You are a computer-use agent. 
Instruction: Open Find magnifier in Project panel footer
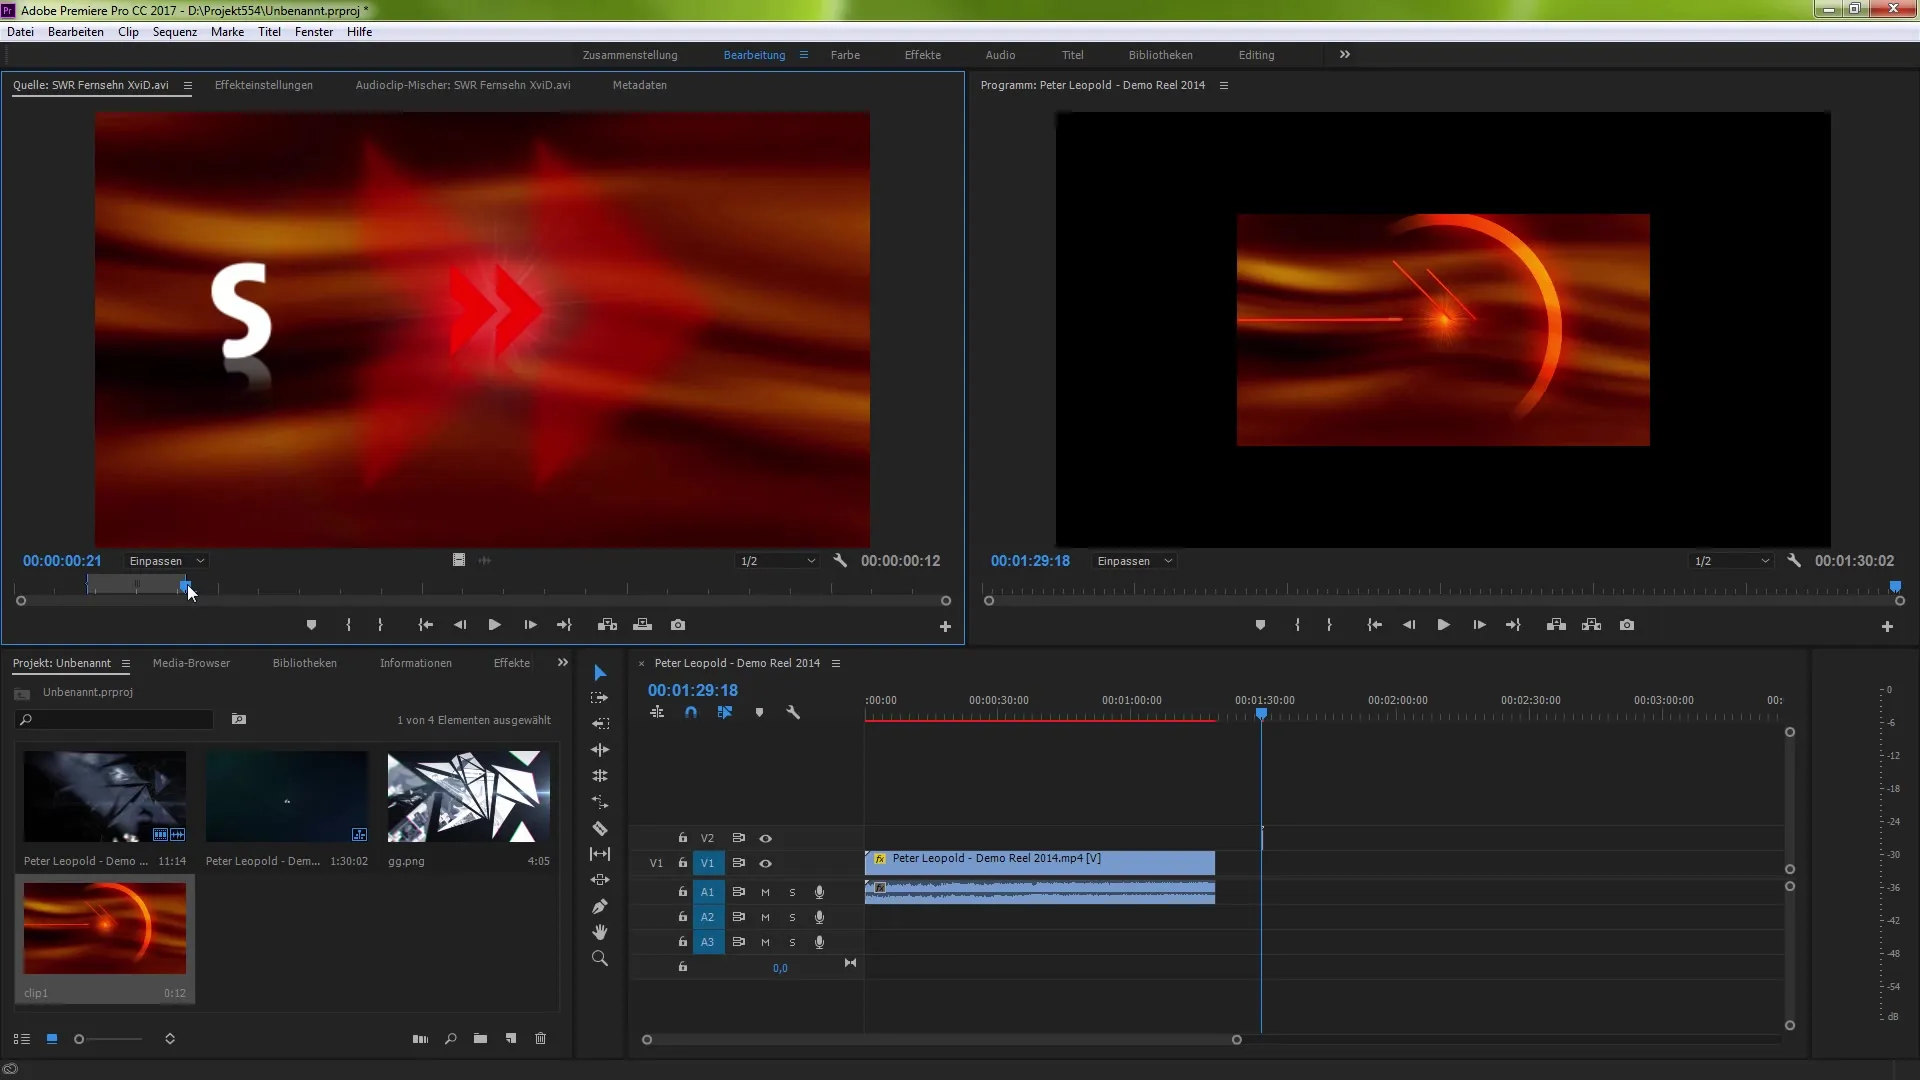(451, 1039)
